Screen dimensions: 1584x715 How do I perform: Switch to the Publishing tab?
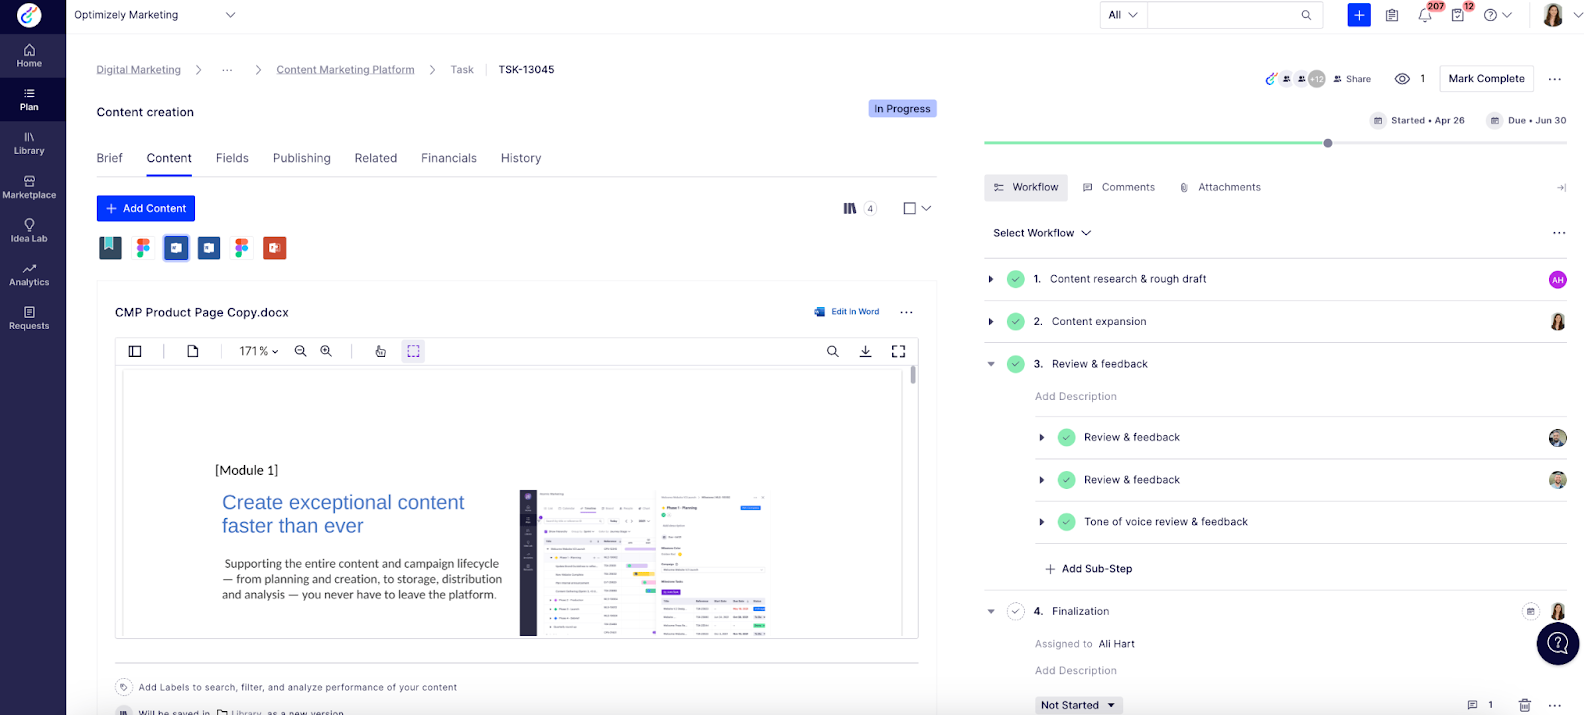(x=301, y=158)
